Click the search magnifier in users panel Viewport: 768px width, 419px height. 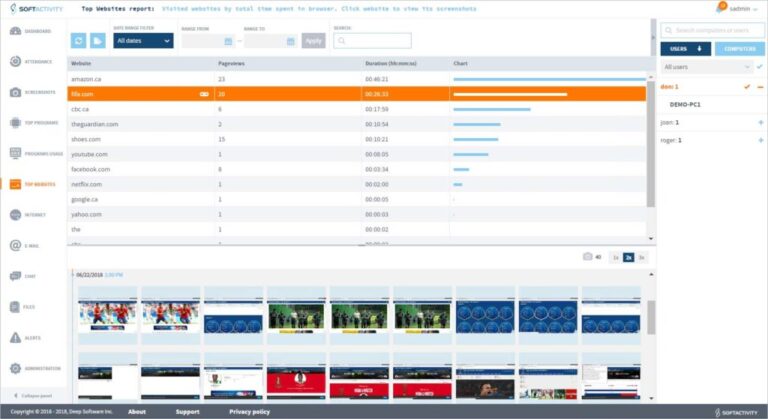pos(668,30)
